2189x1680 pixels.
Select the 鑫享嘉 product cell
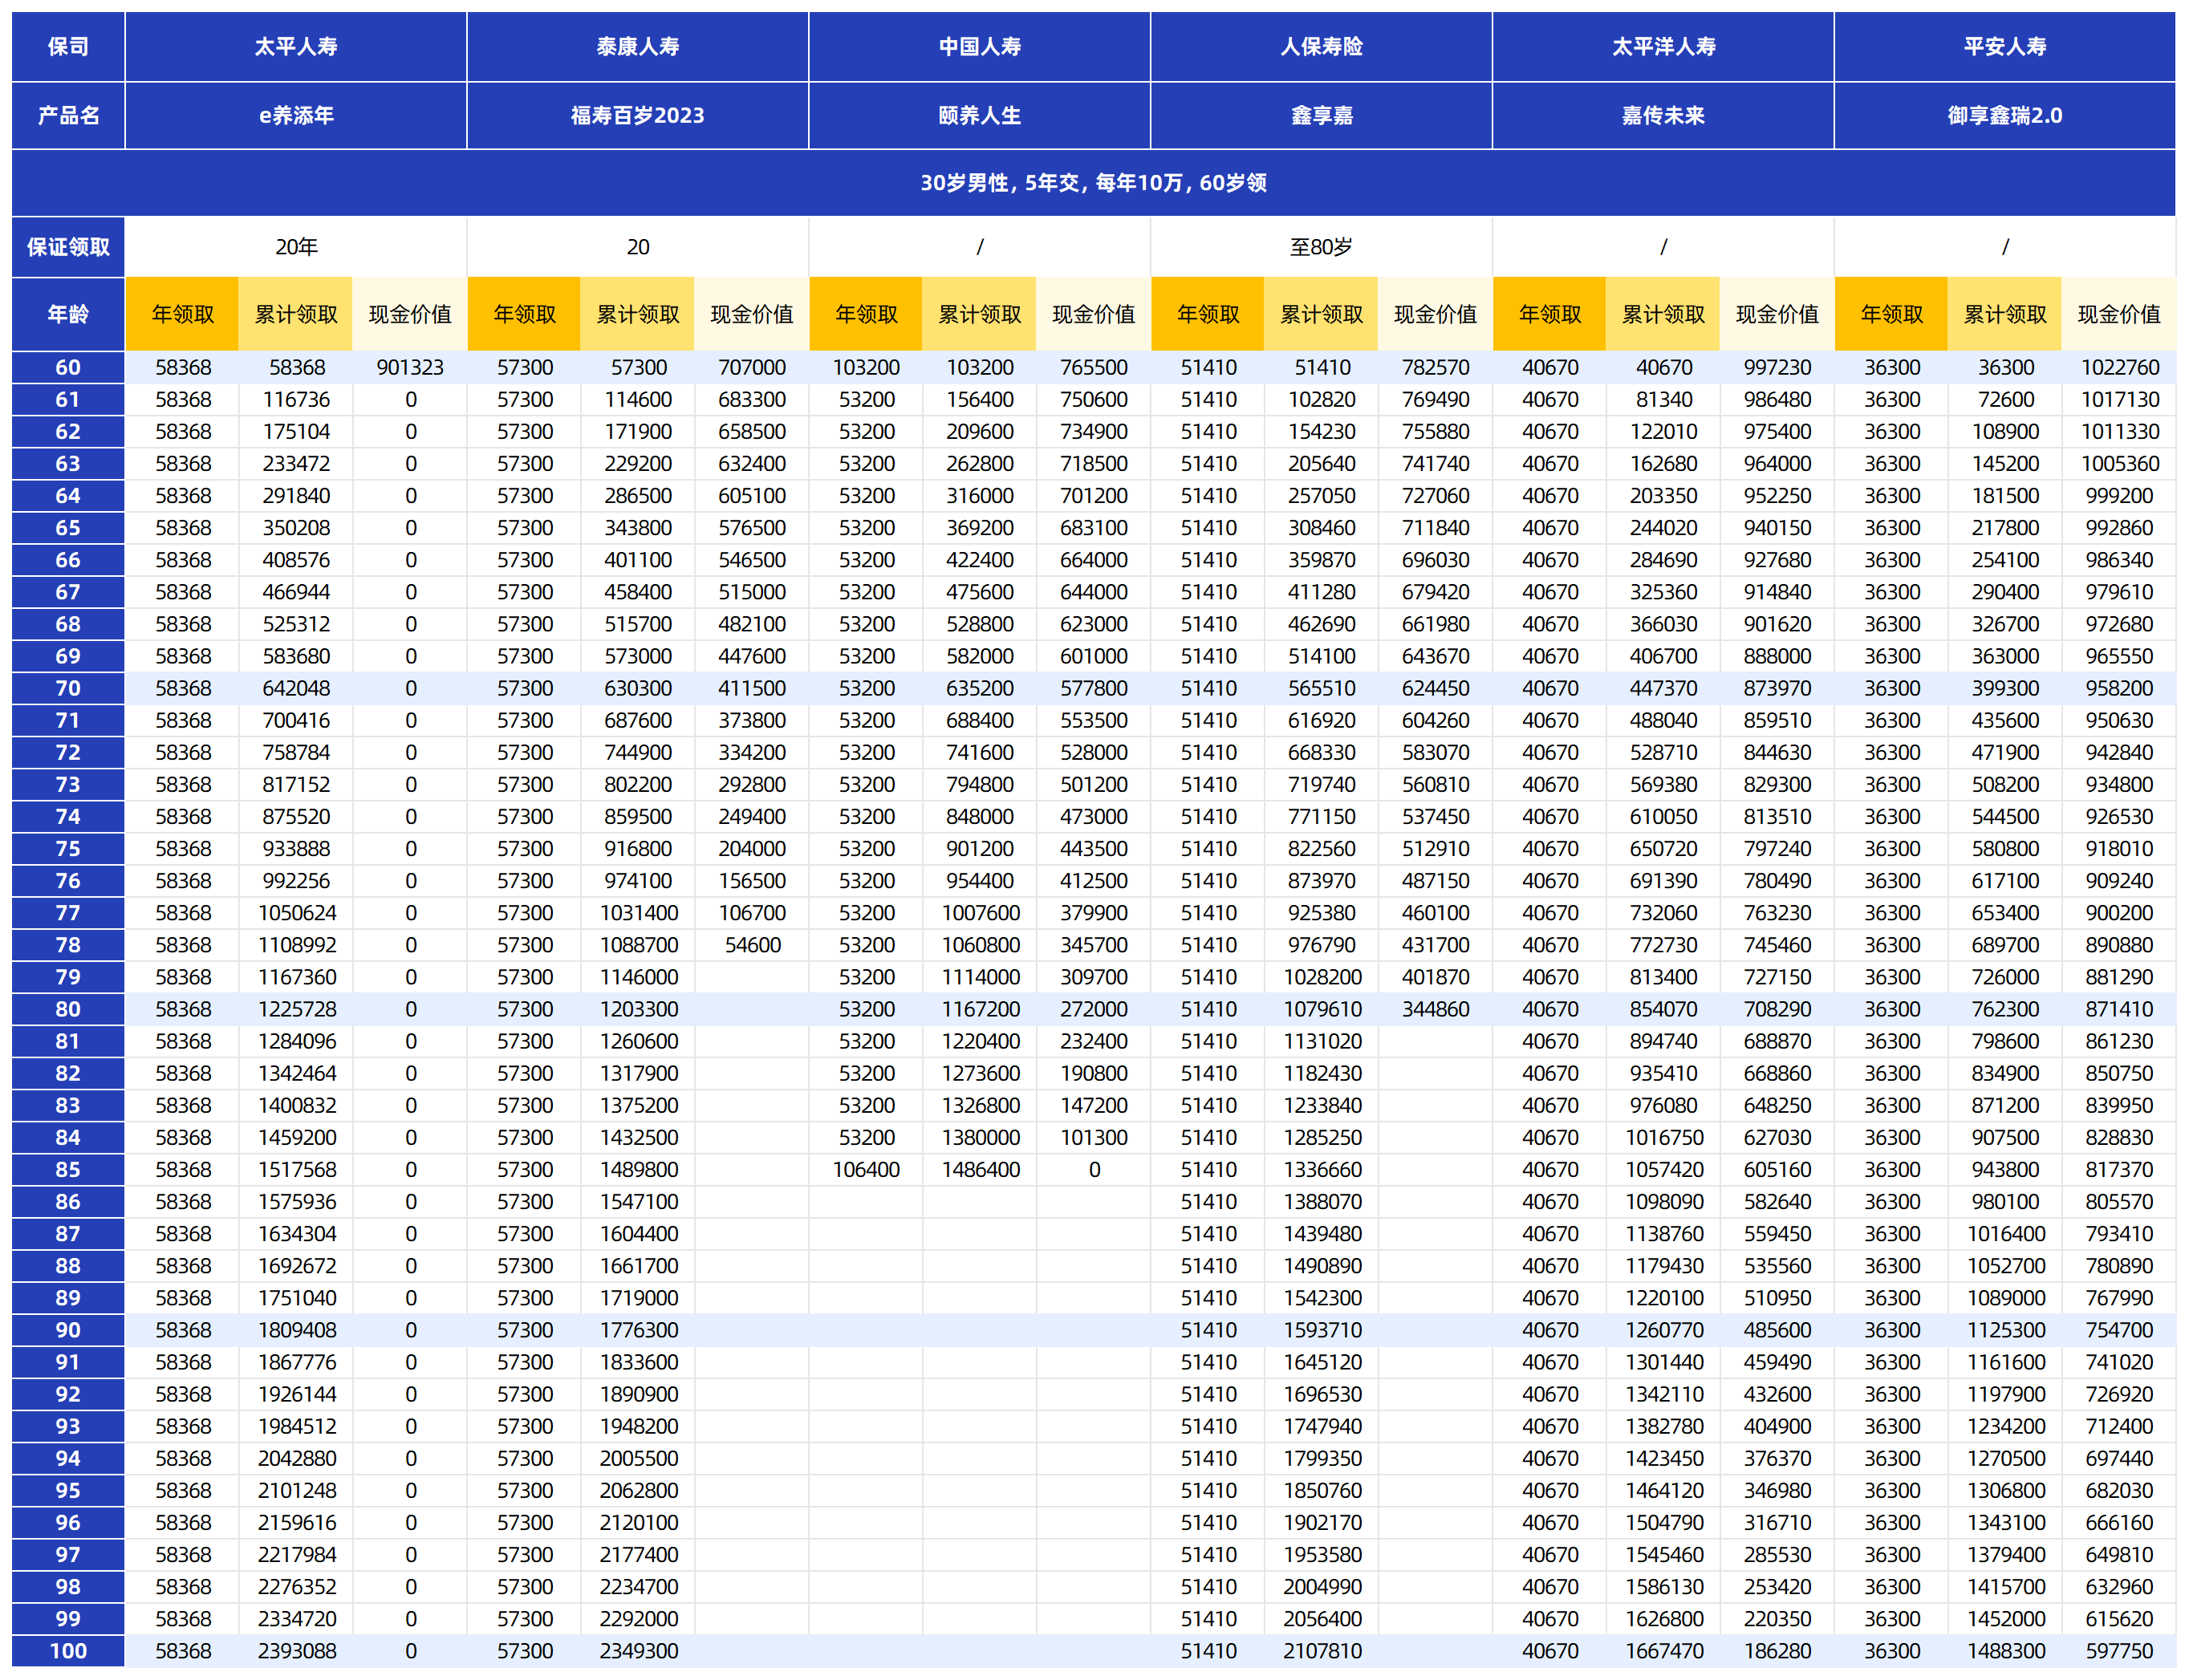tap(1321, 115)
